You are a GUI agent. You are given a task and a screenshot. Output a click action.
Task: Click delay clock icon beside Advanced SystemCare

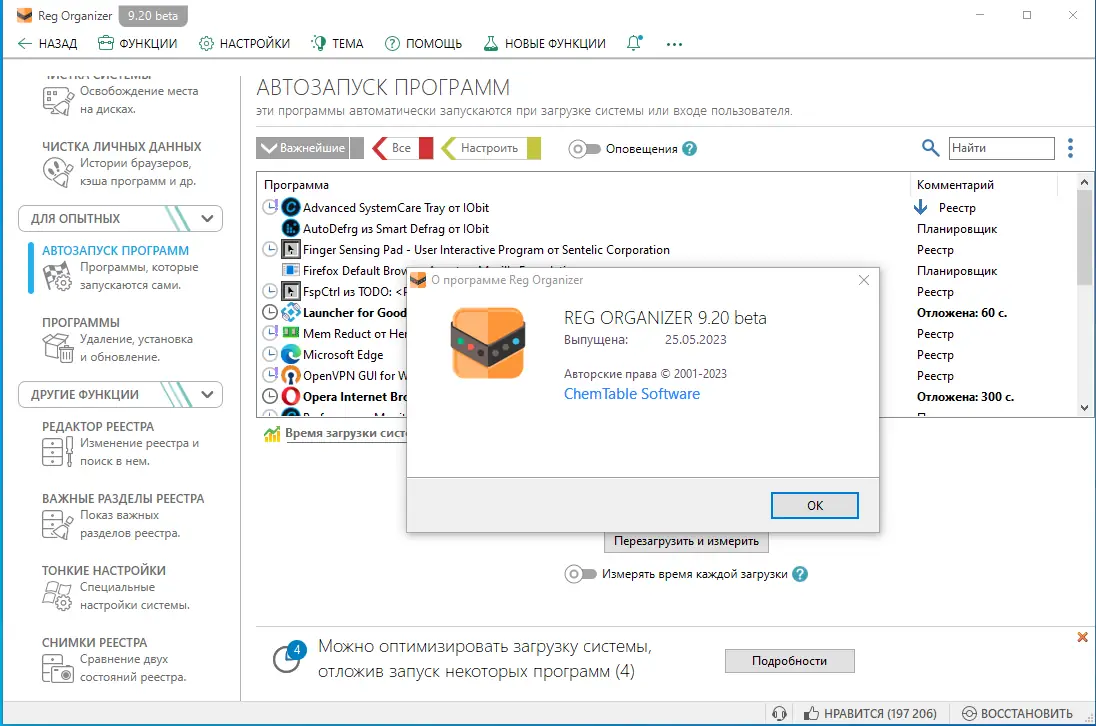click(270, 207)
